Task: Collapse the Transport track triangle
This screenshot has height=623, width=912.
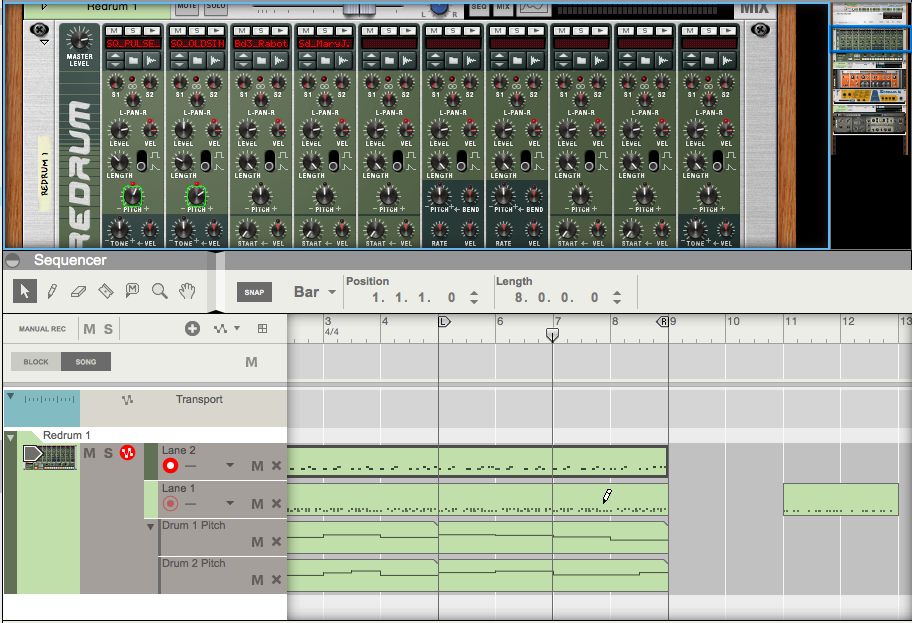Action: (10, 396)
